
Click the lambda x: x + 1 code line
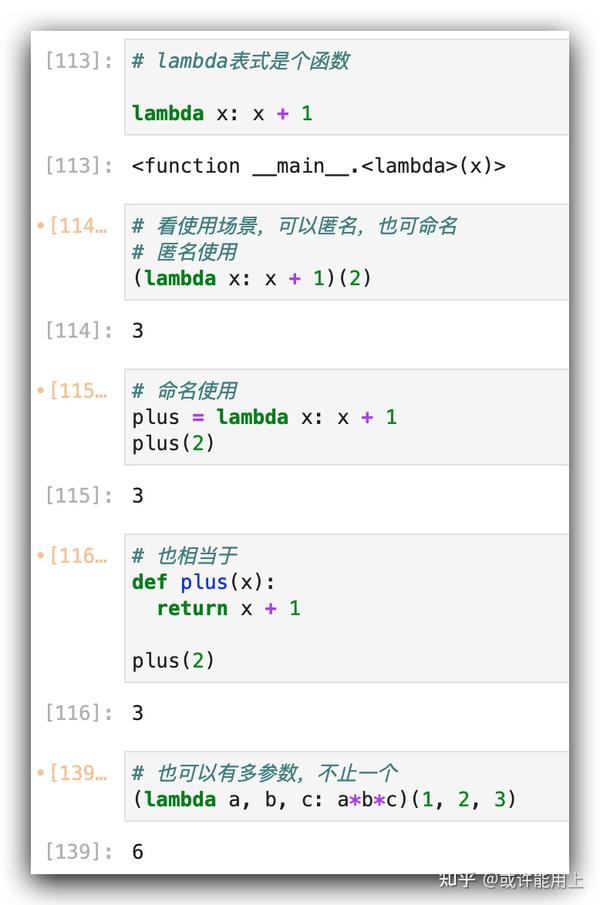coord(222,113)
